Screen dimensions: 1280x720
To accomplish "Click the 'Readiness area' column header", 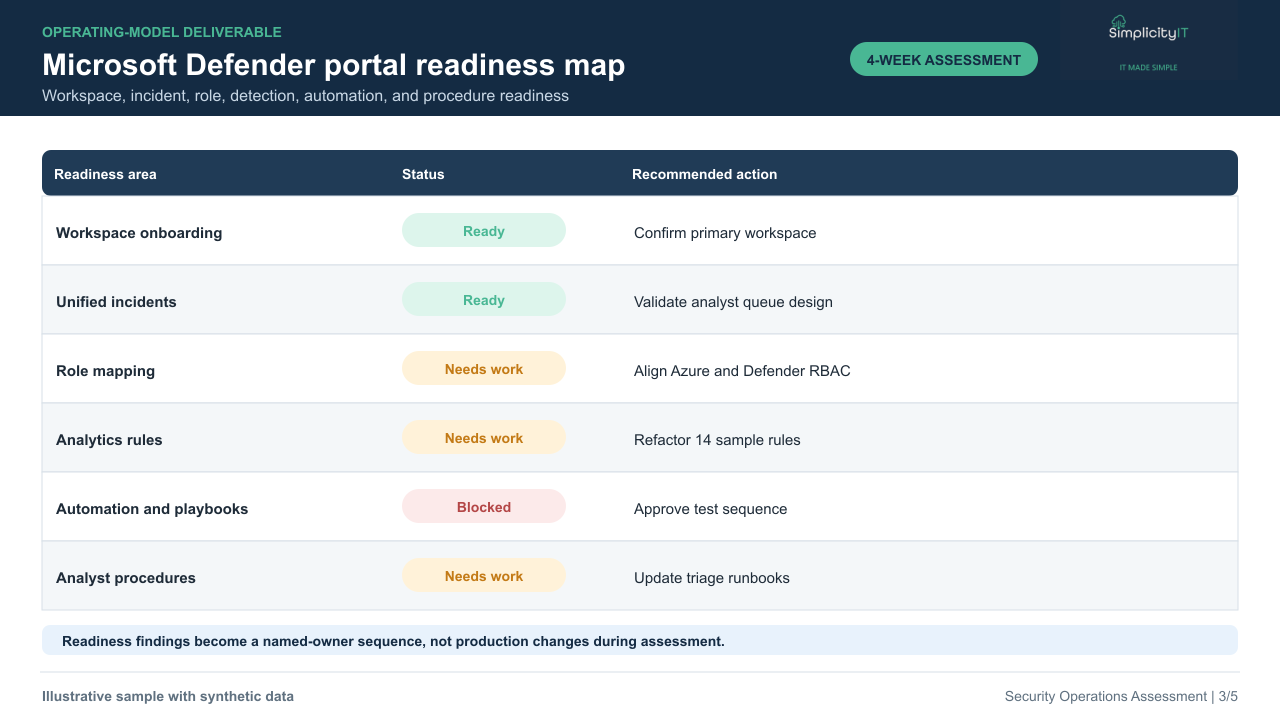I will [105, 174].
